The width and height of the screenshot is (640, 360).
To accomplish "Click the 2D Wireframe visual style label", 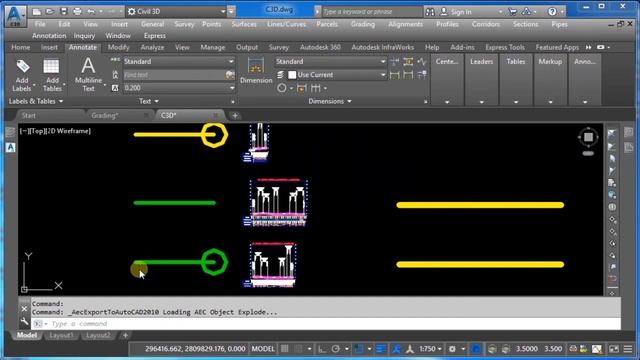I will (x=68, y=131).
